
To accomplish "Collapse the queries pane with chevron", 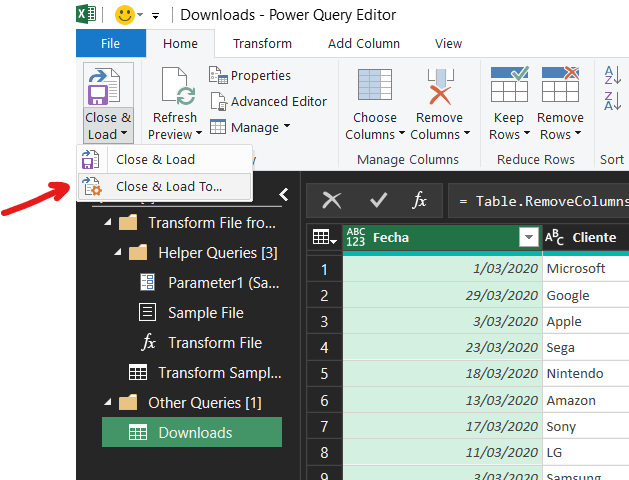I will pyautogui.click(x=283, y=195).
